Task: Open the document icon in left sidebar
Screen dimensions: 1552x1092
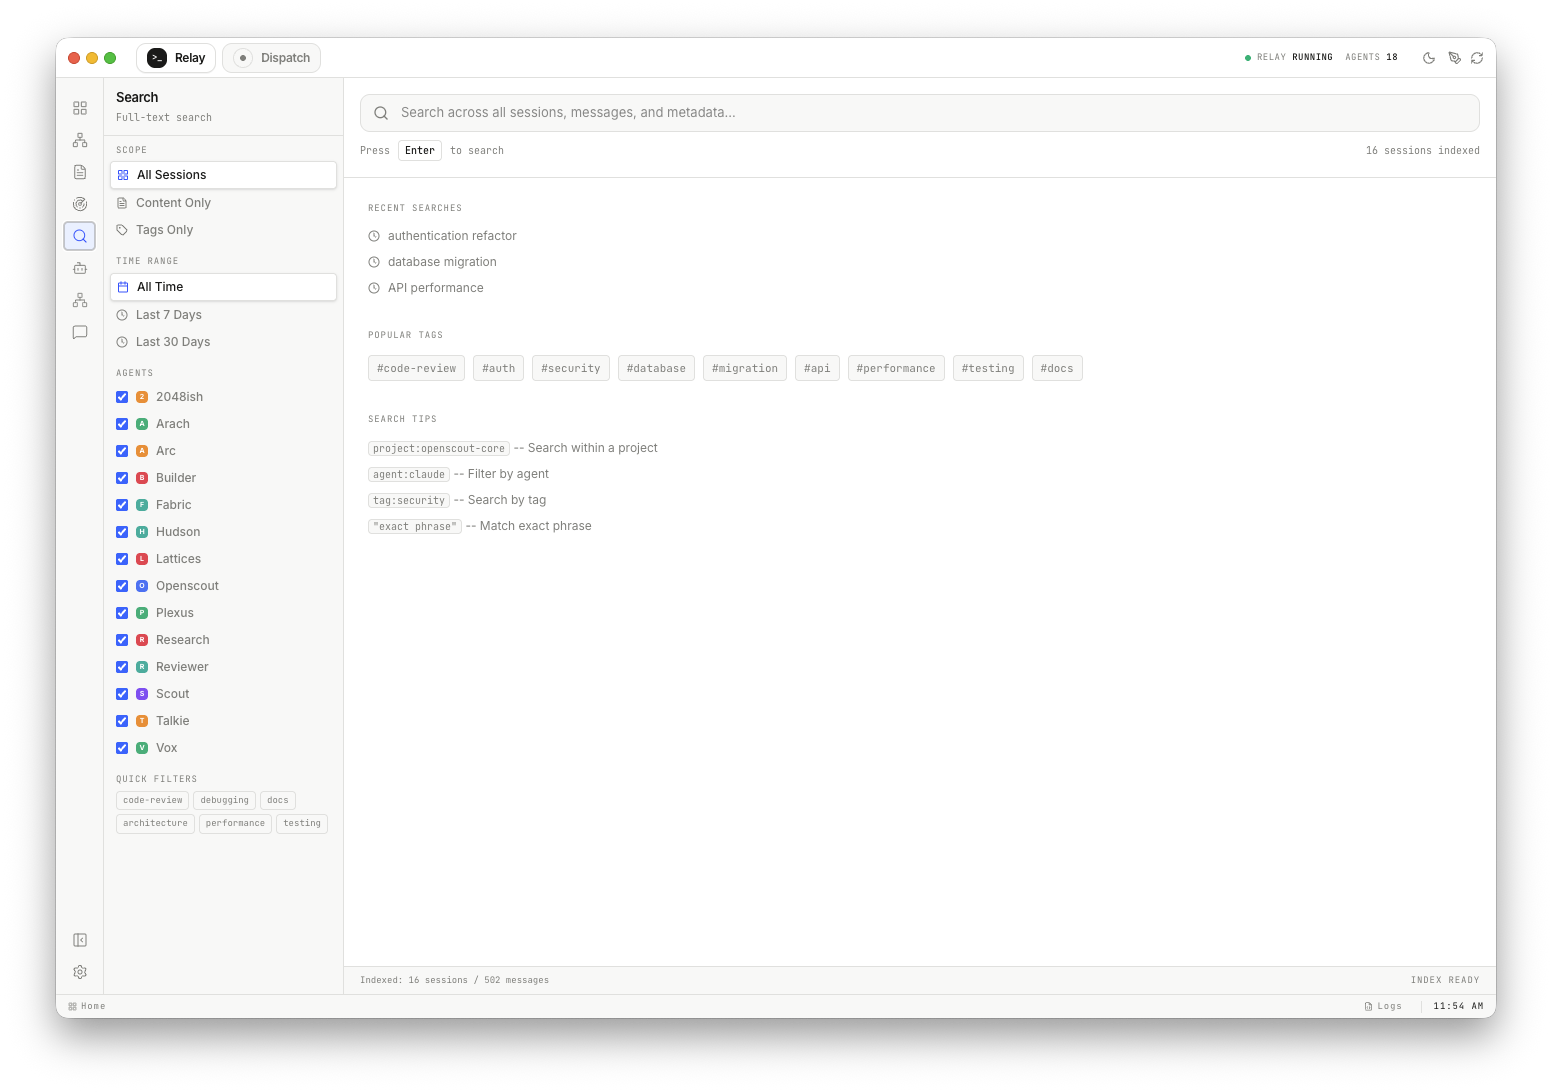Action: [80, 172]
